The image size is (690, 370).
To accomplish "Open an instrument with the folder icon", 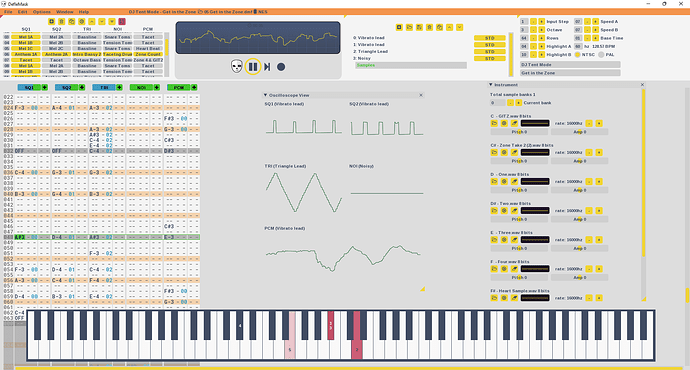I will (409, 27).
